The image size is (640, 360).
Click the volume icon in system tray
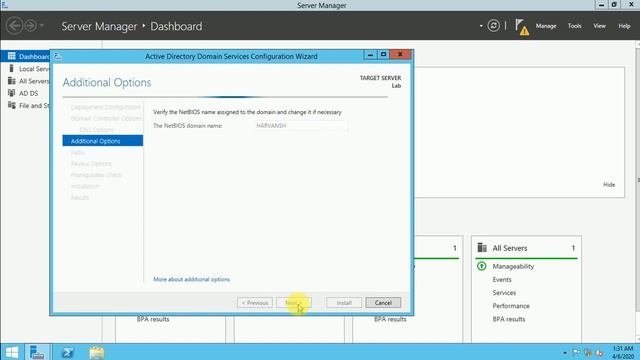coord(599,353)
